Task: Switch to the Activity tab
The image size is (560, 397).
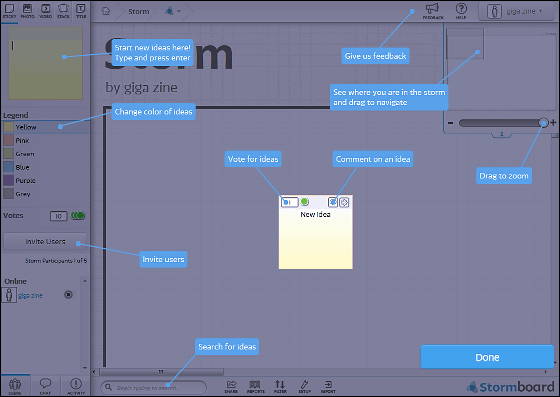Action: 76,386
